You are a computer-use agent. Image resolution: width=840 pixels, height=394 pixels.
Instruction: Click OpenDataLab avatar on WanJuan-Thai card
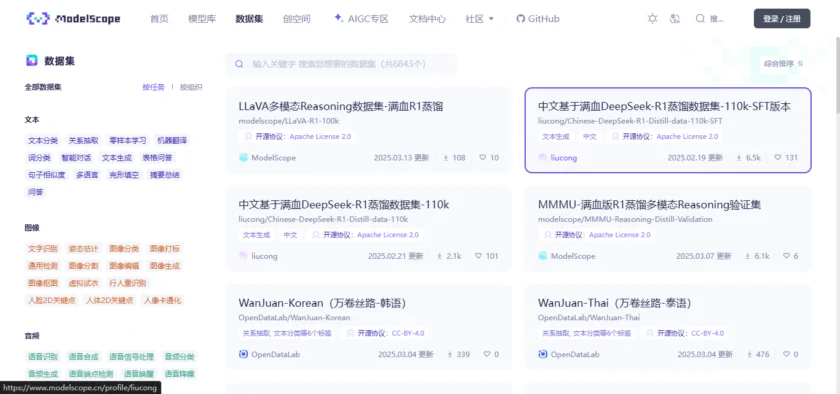point(543,354)
